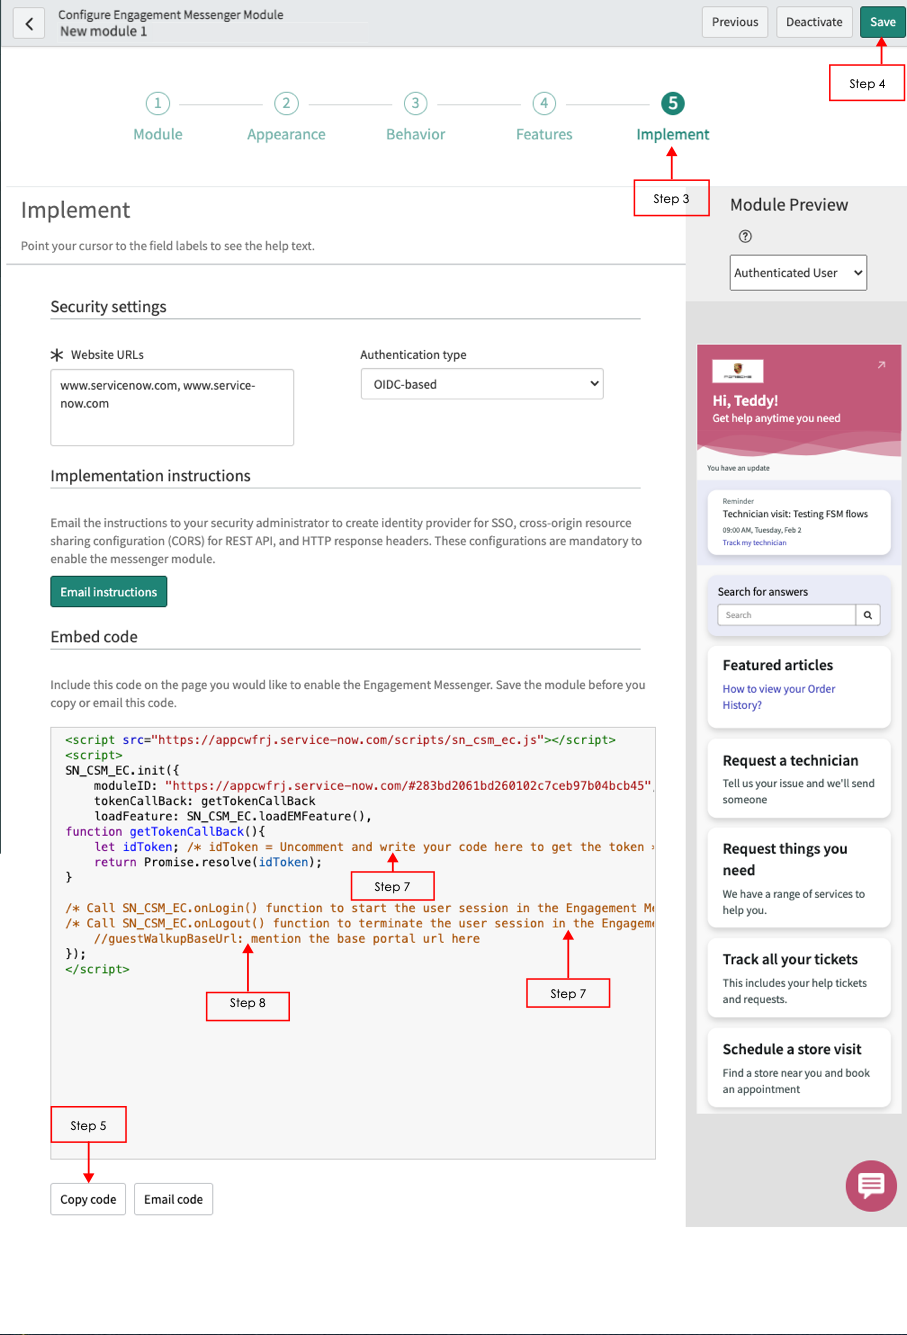Click the search magnifier in preview

(868, 615)
